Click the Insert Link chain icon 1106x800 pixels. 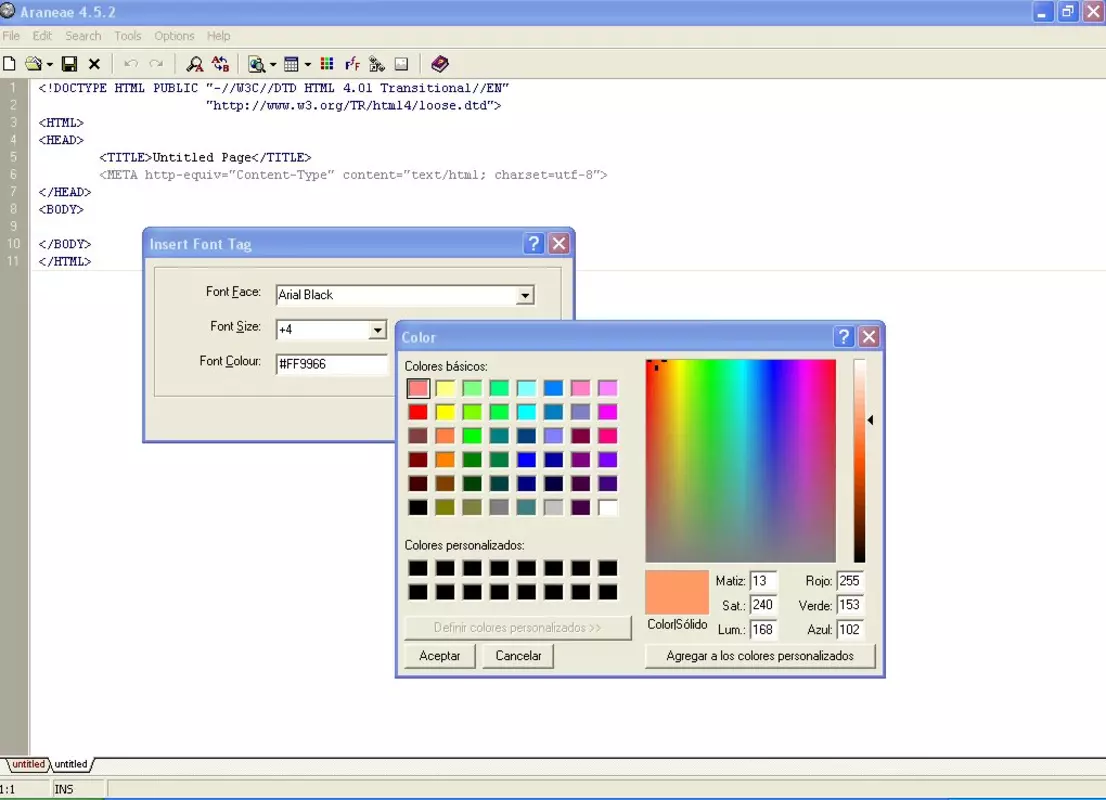tap(377, 64)
